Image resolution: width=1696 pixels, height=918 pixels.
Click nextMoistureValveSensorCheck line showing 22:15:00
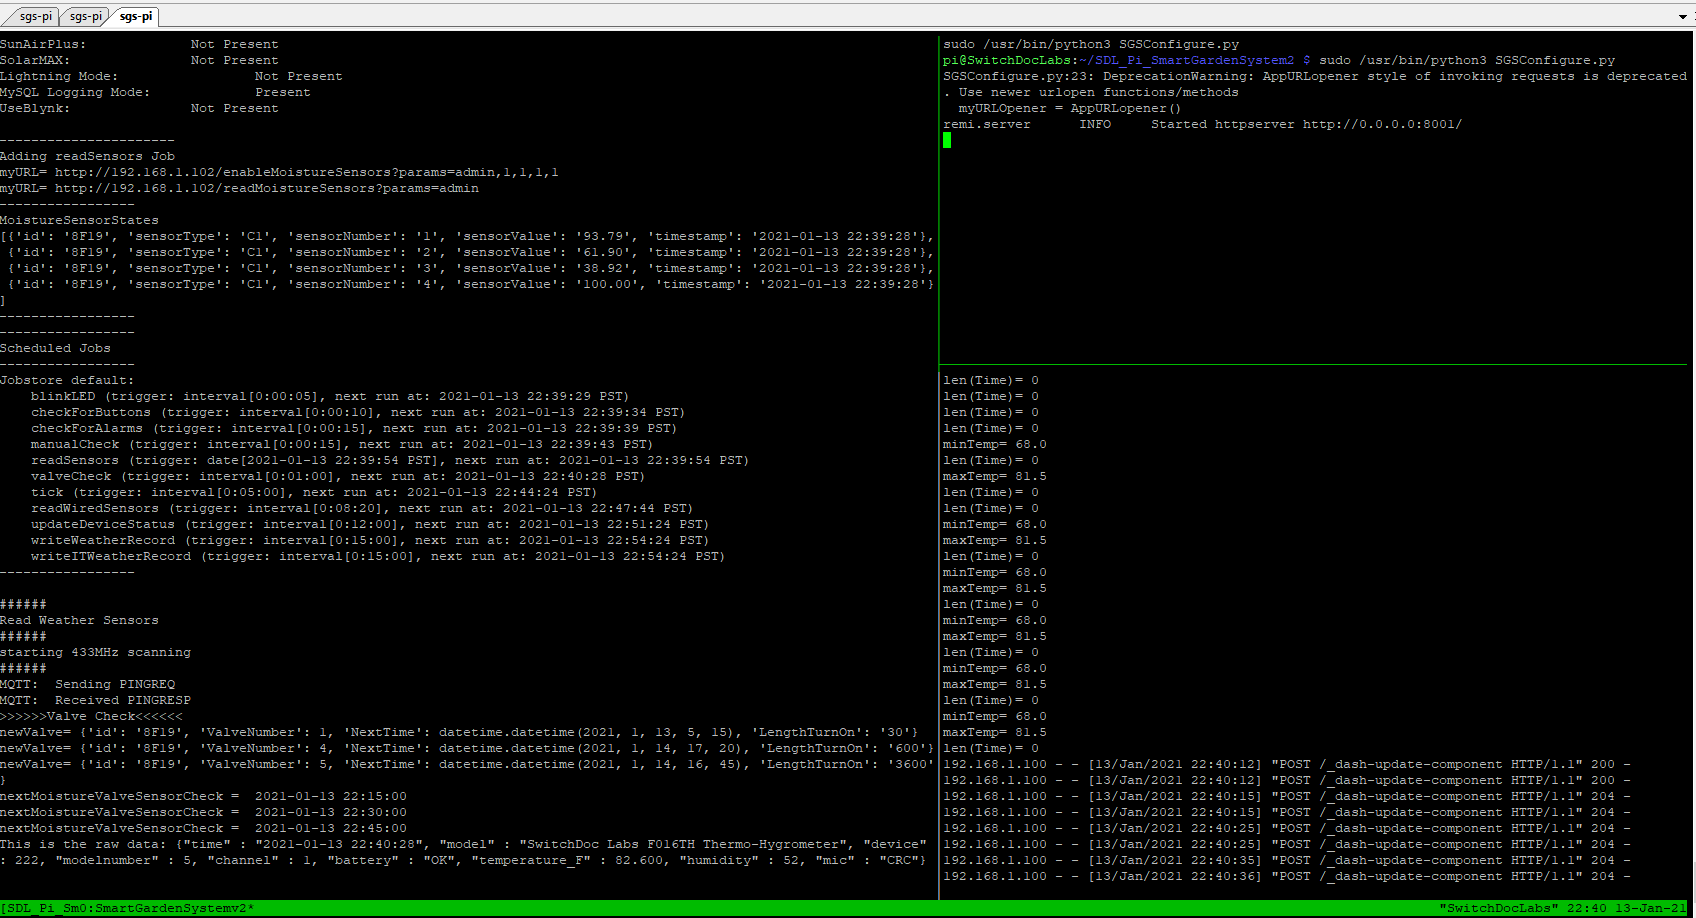[203, 796]
